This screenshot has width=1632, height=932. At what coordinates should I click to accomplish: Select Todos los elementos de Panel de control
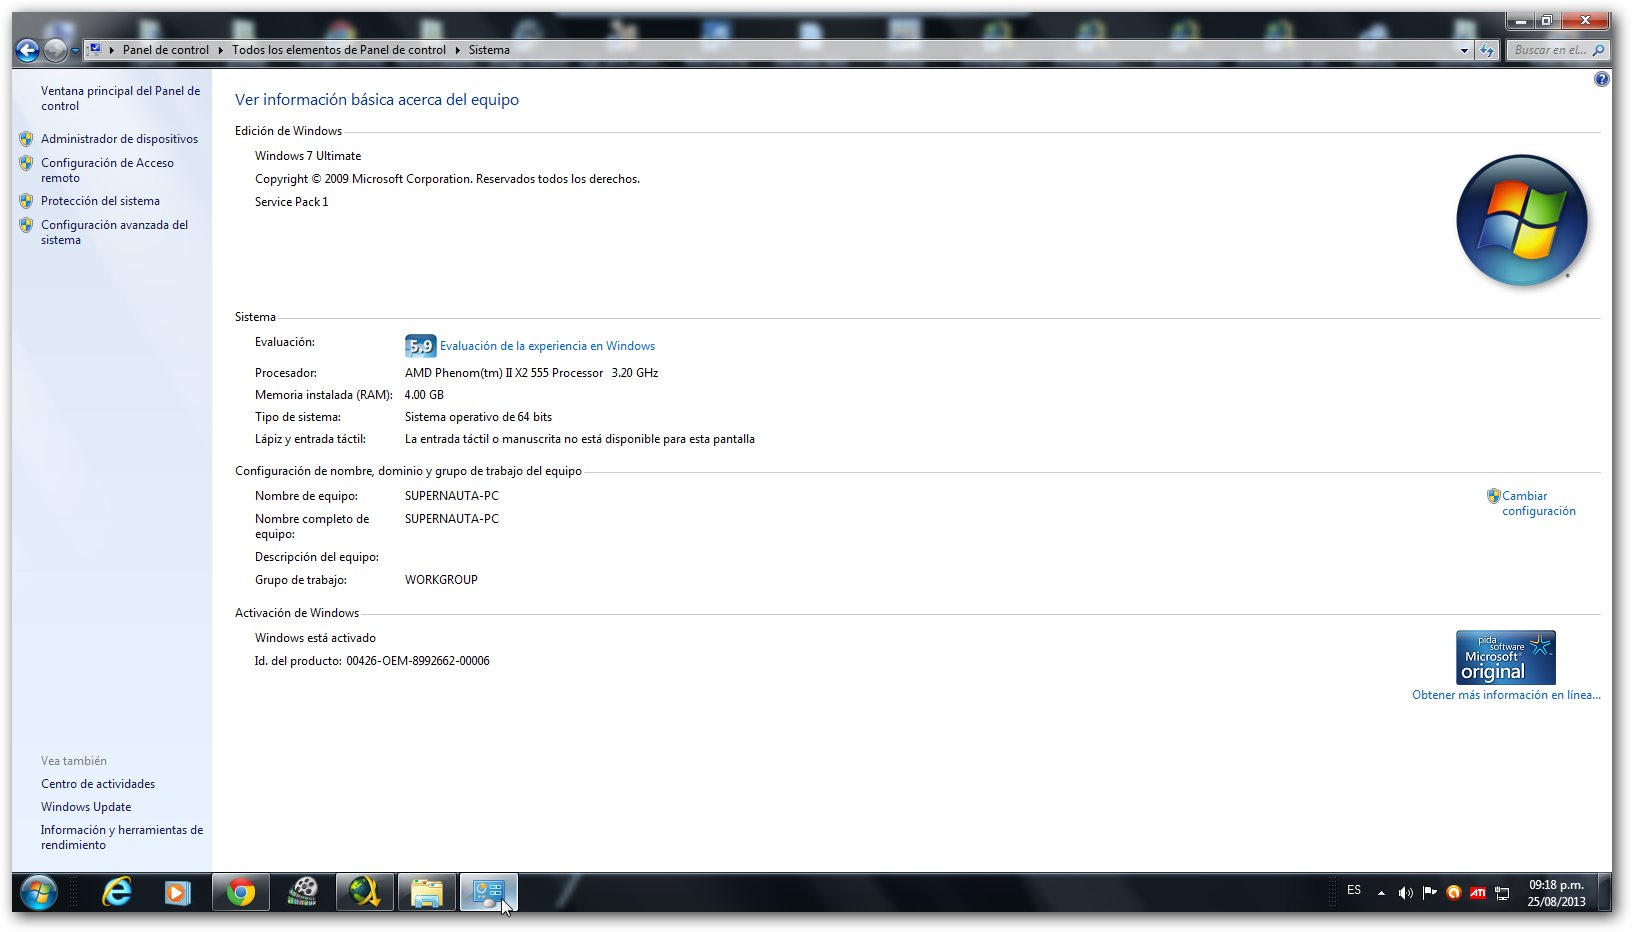(x=339, y=50)
